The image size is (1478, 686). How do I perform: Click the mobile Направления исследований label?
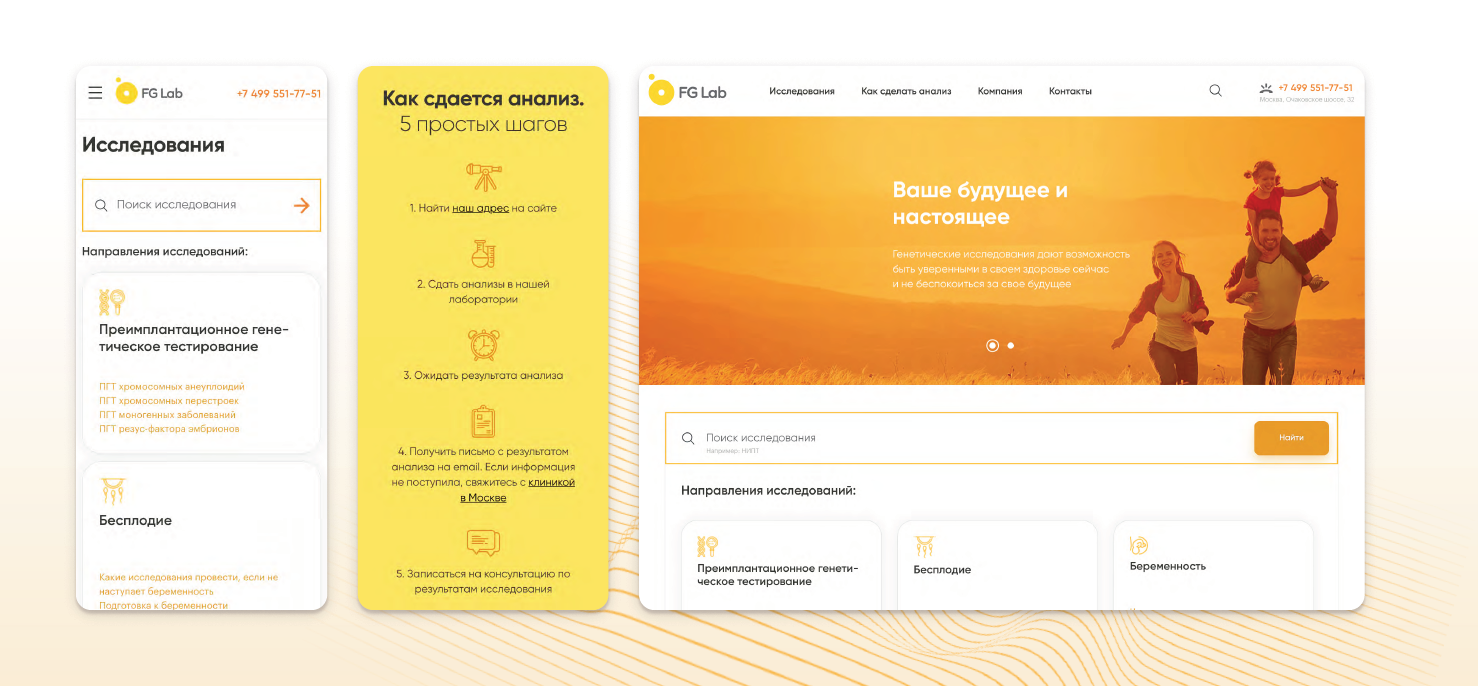pos(165,251)
